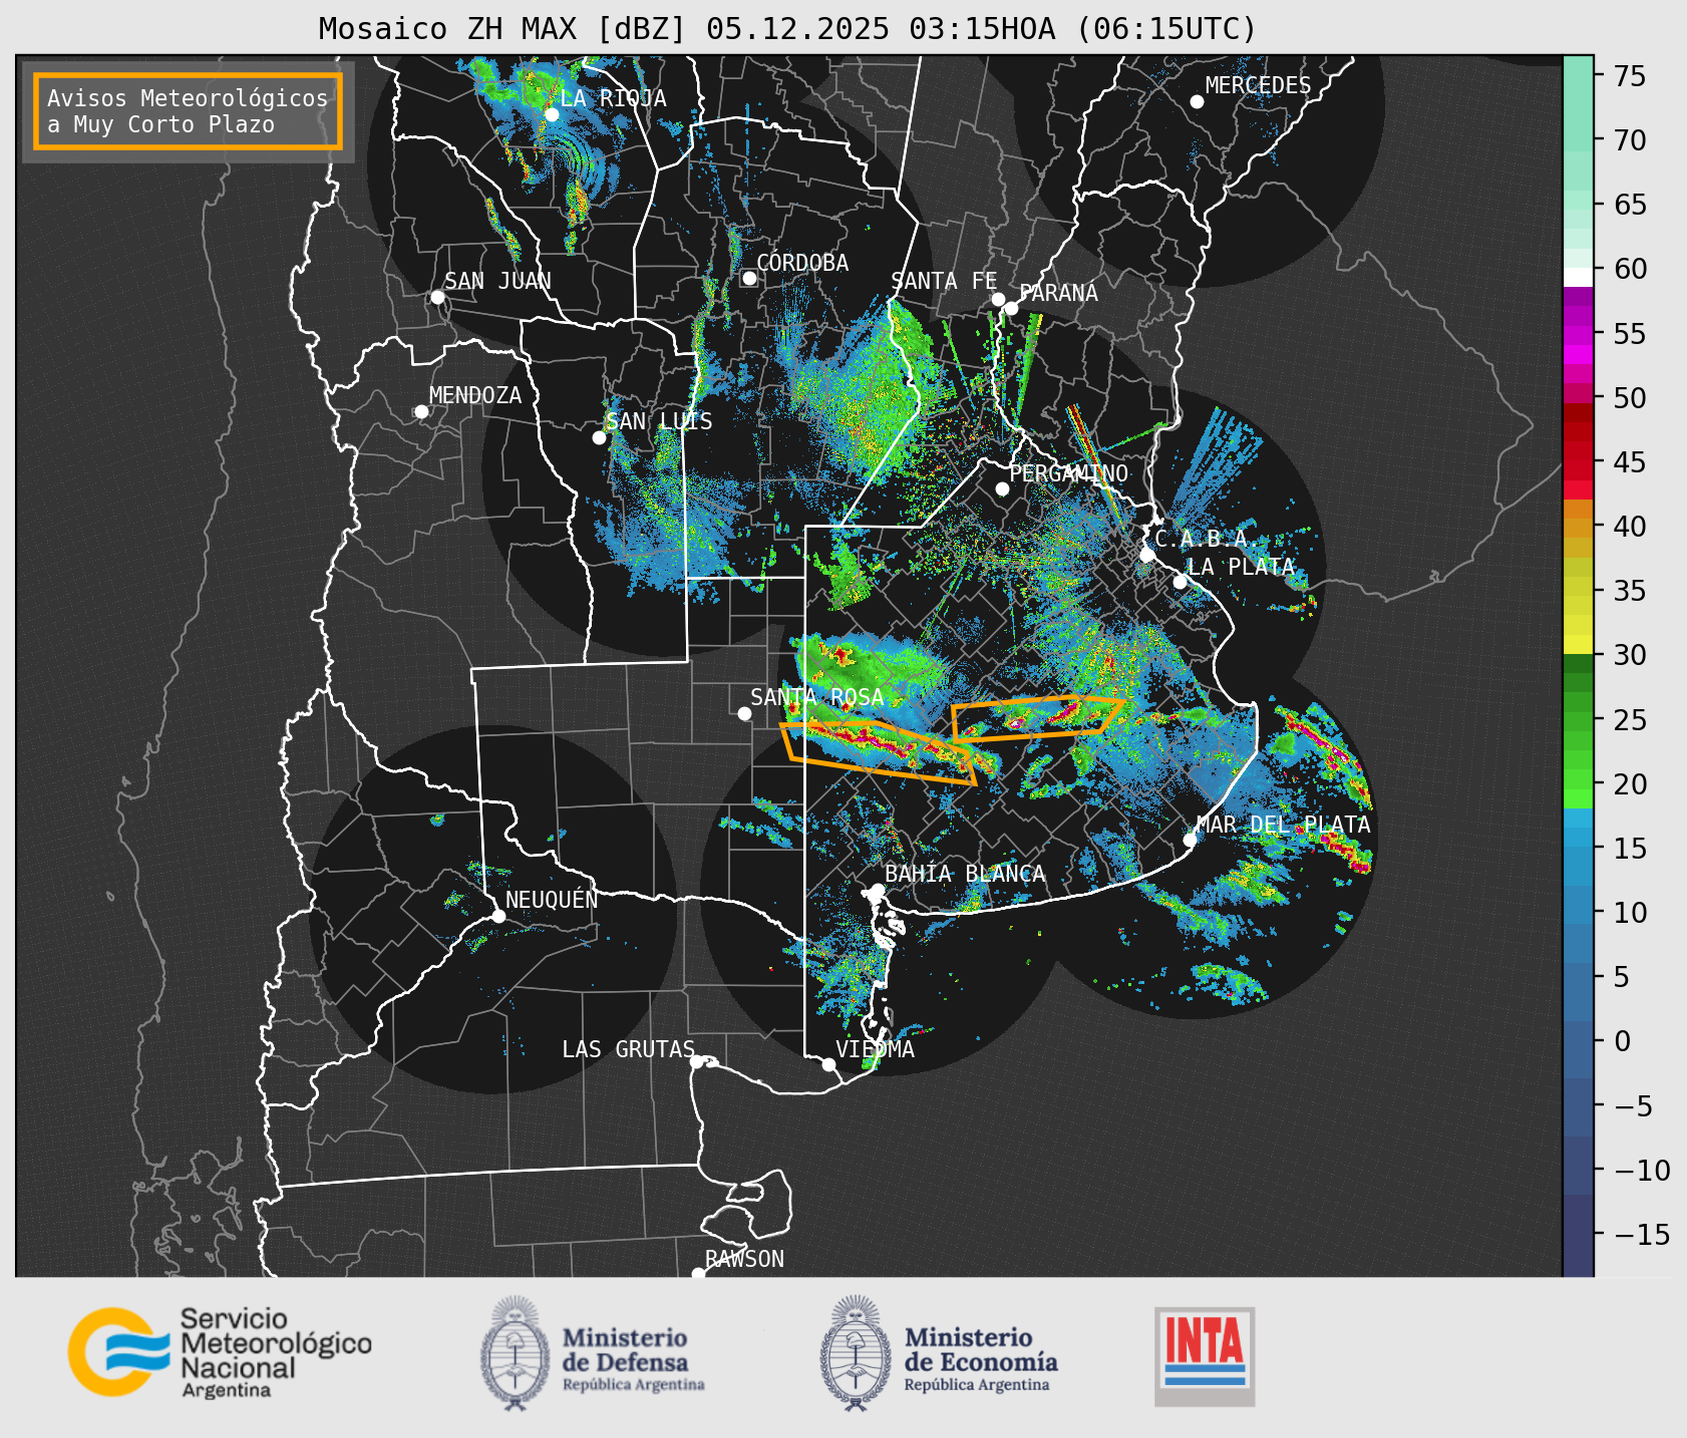
Task: Click the Ministerio de Economía crest
Action: [x=856, y=1354]
